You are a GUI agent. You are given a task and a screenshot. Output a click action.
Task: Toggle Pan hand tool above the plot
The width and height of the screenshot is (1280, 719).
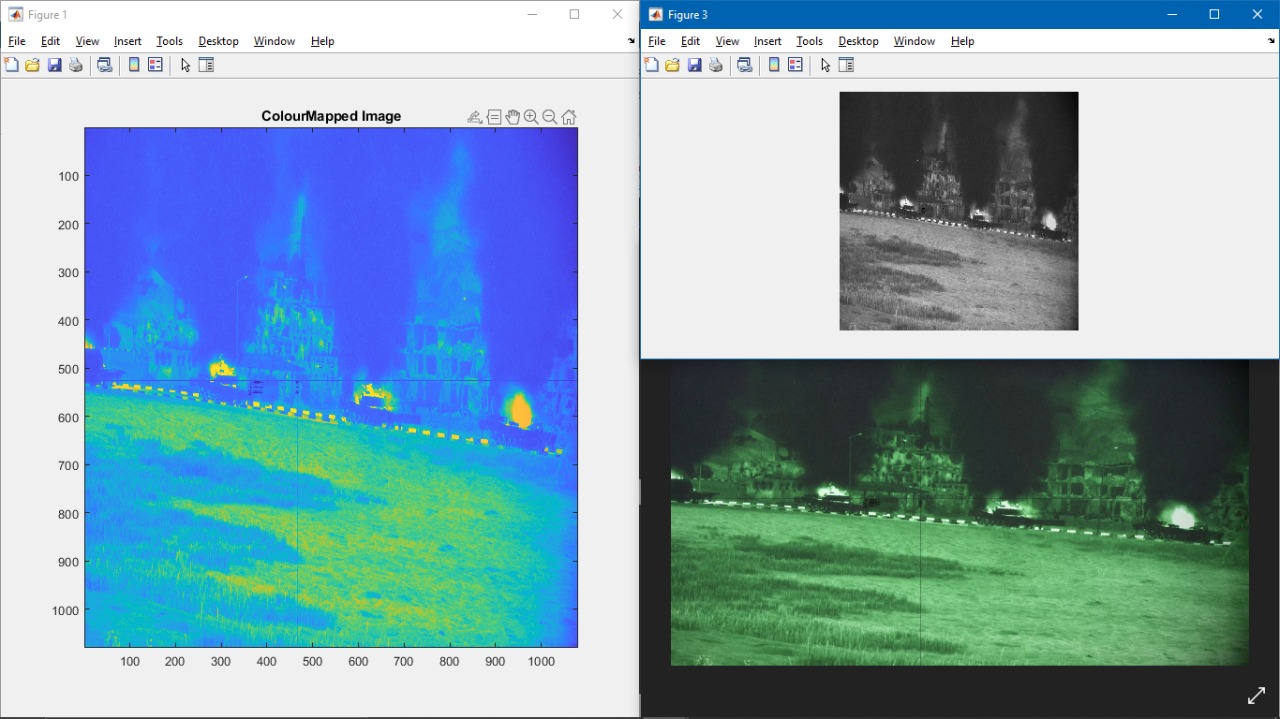pos(512,117)
